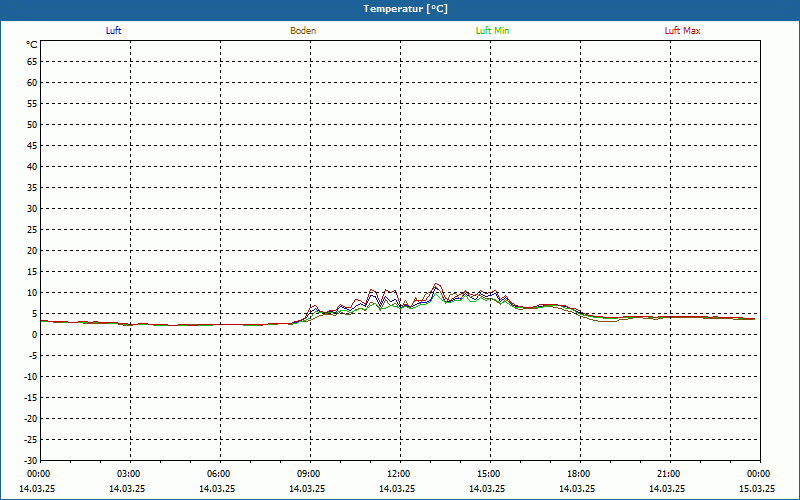Click the 30 y-axis value
800x500 pixels.
pos(32,209)
